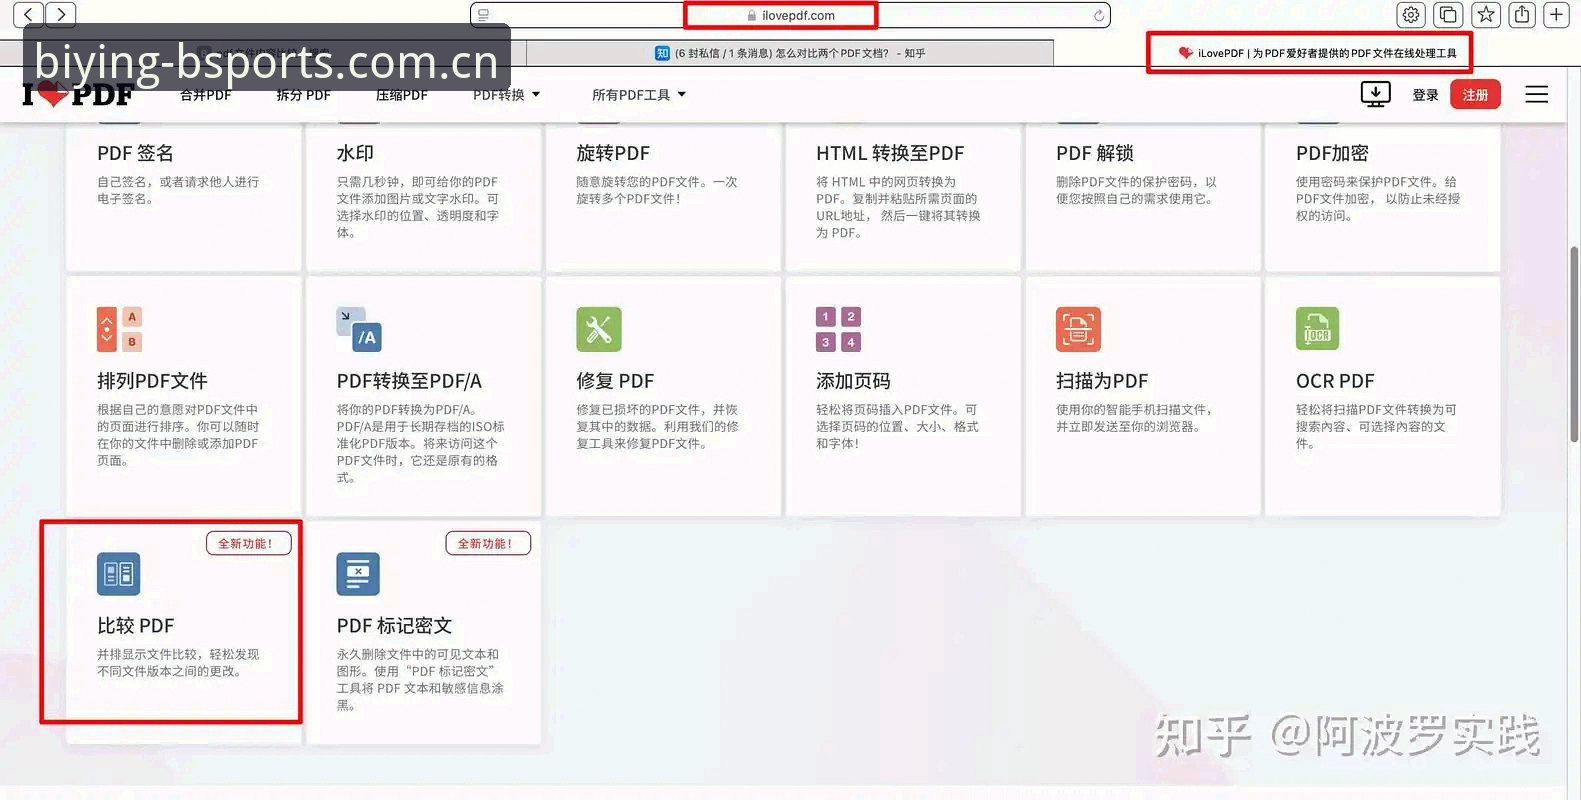Screen dimensions: 1581x800
Task: Open the OCR PDF tool icon
Action: (1318, 329)
